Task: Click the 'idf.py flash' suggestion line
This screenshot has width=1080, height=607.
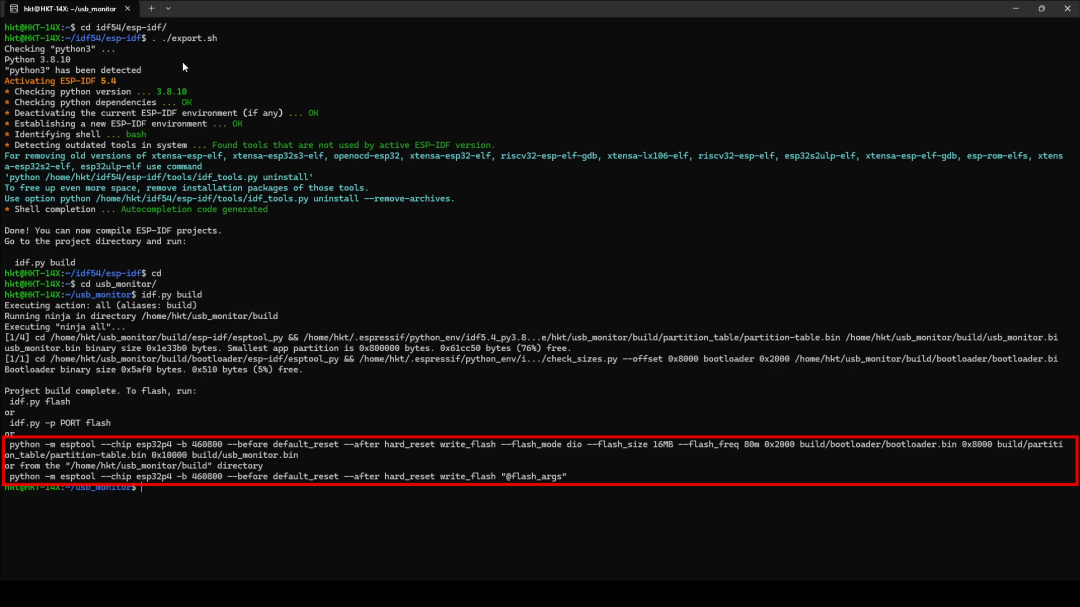Action: point(41,401)
